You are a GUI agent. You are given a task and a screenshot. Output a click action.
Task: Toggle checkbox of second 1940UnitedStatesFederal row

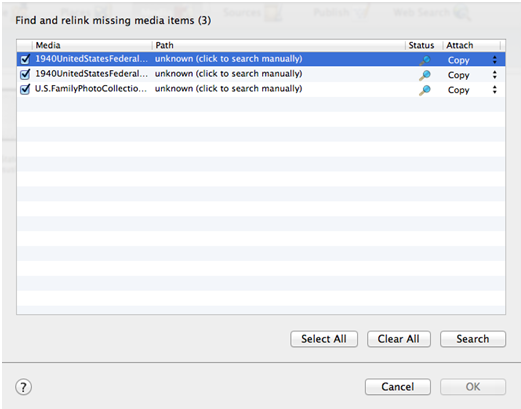25,74
